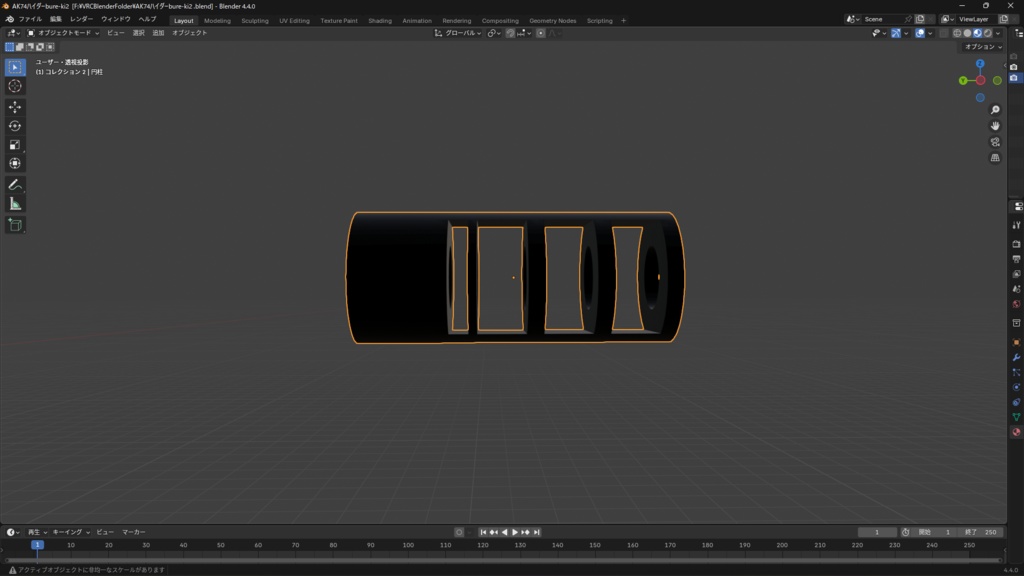Switch to rendered viewport shading

(x=987, y=33)
